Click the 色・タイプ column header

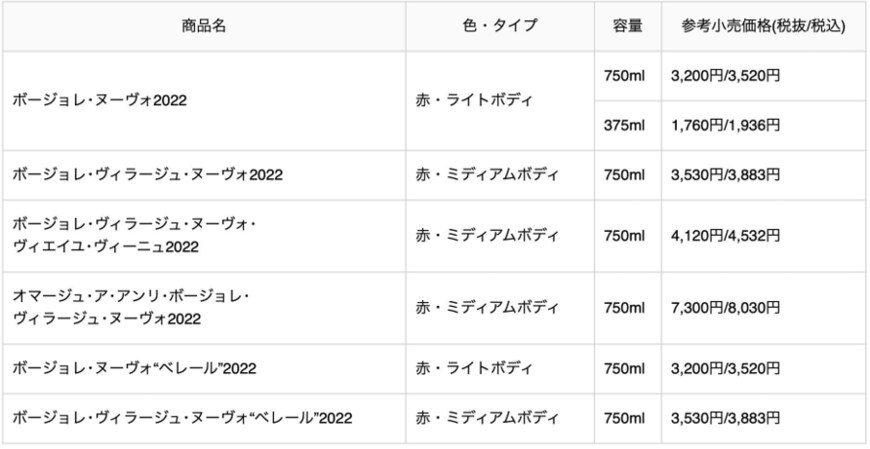(x=500, y=26)
